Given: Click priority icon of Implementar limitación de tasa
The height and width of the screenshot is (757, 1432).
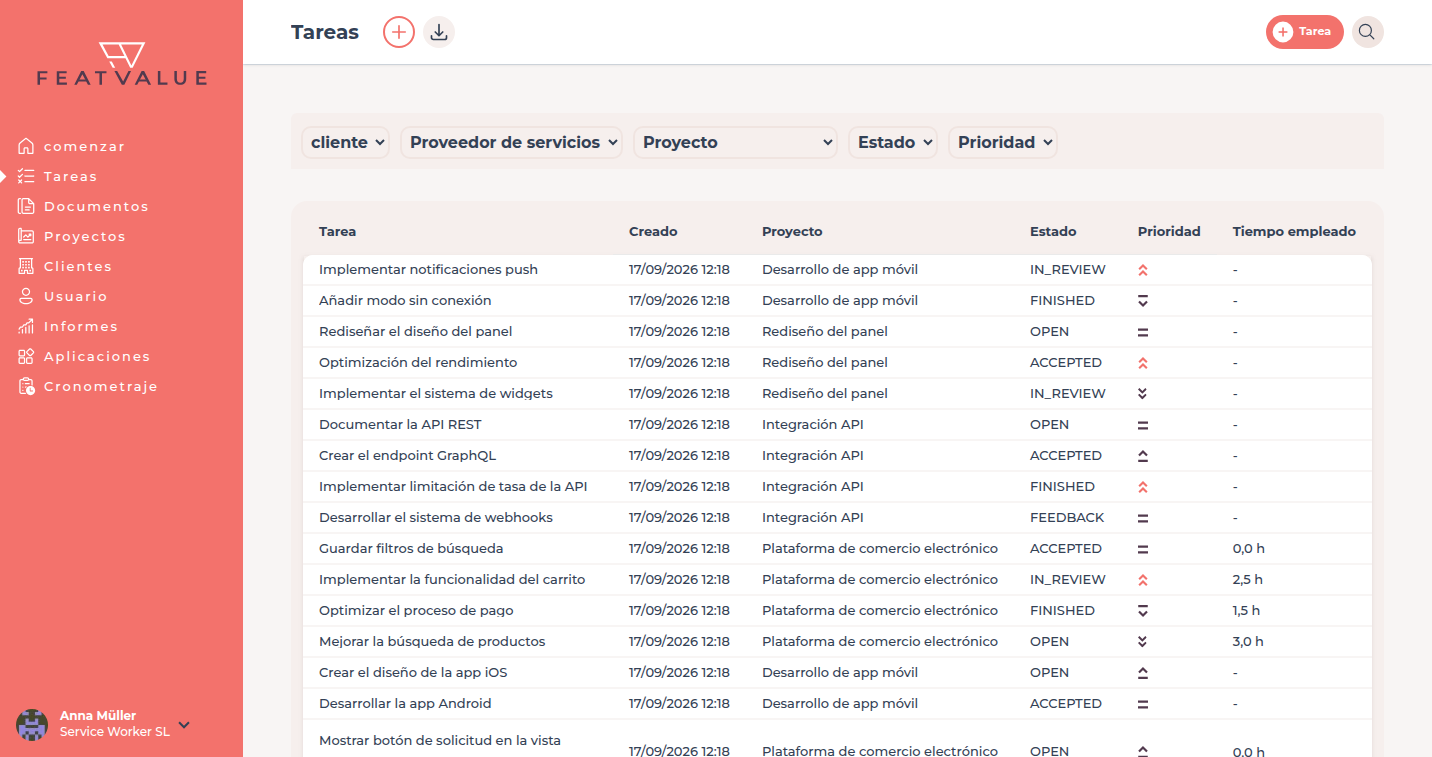Looking at the screenshot, I should tap(1143, 487).
